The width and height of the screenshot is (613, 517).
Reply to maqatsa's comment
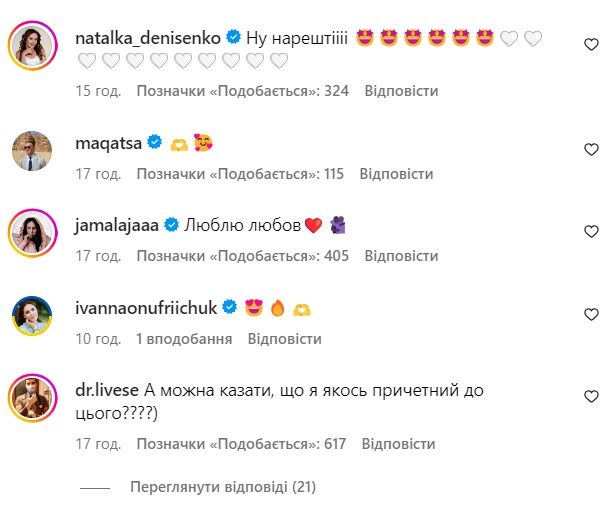[398, 174]
